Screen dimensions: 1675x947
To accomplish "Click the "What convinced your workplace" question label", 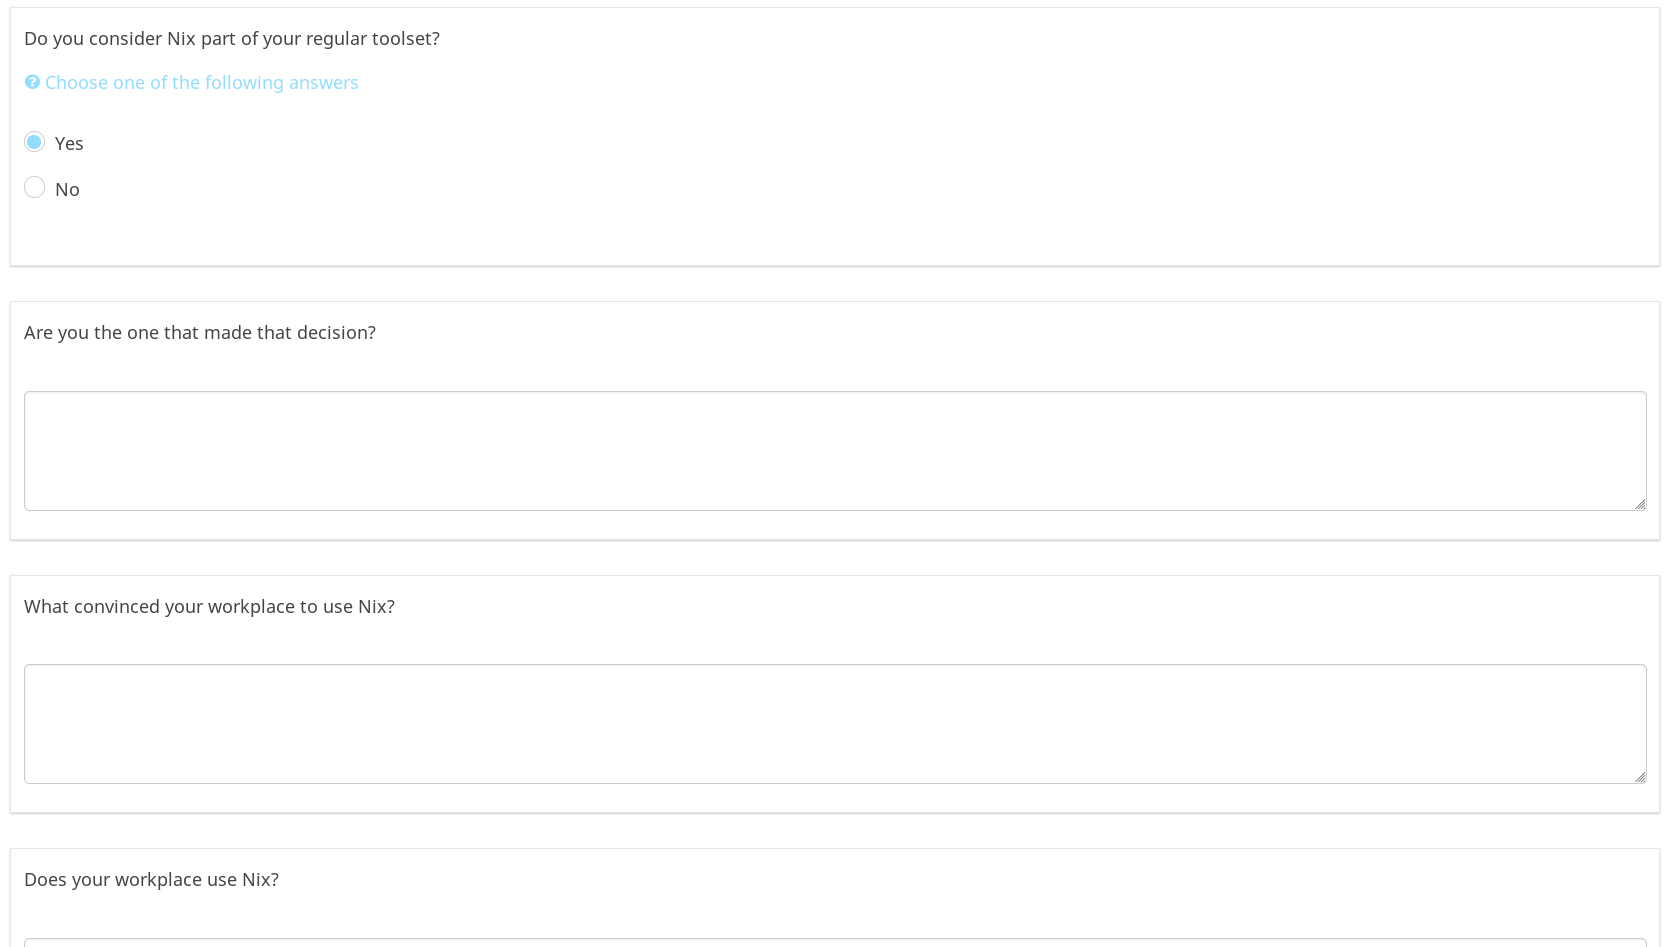I will (209, 607).
